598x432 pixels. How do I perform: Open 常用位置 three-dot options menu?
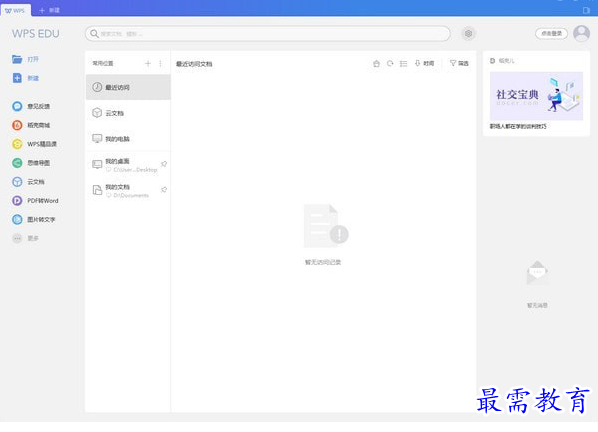coord(160,63)
